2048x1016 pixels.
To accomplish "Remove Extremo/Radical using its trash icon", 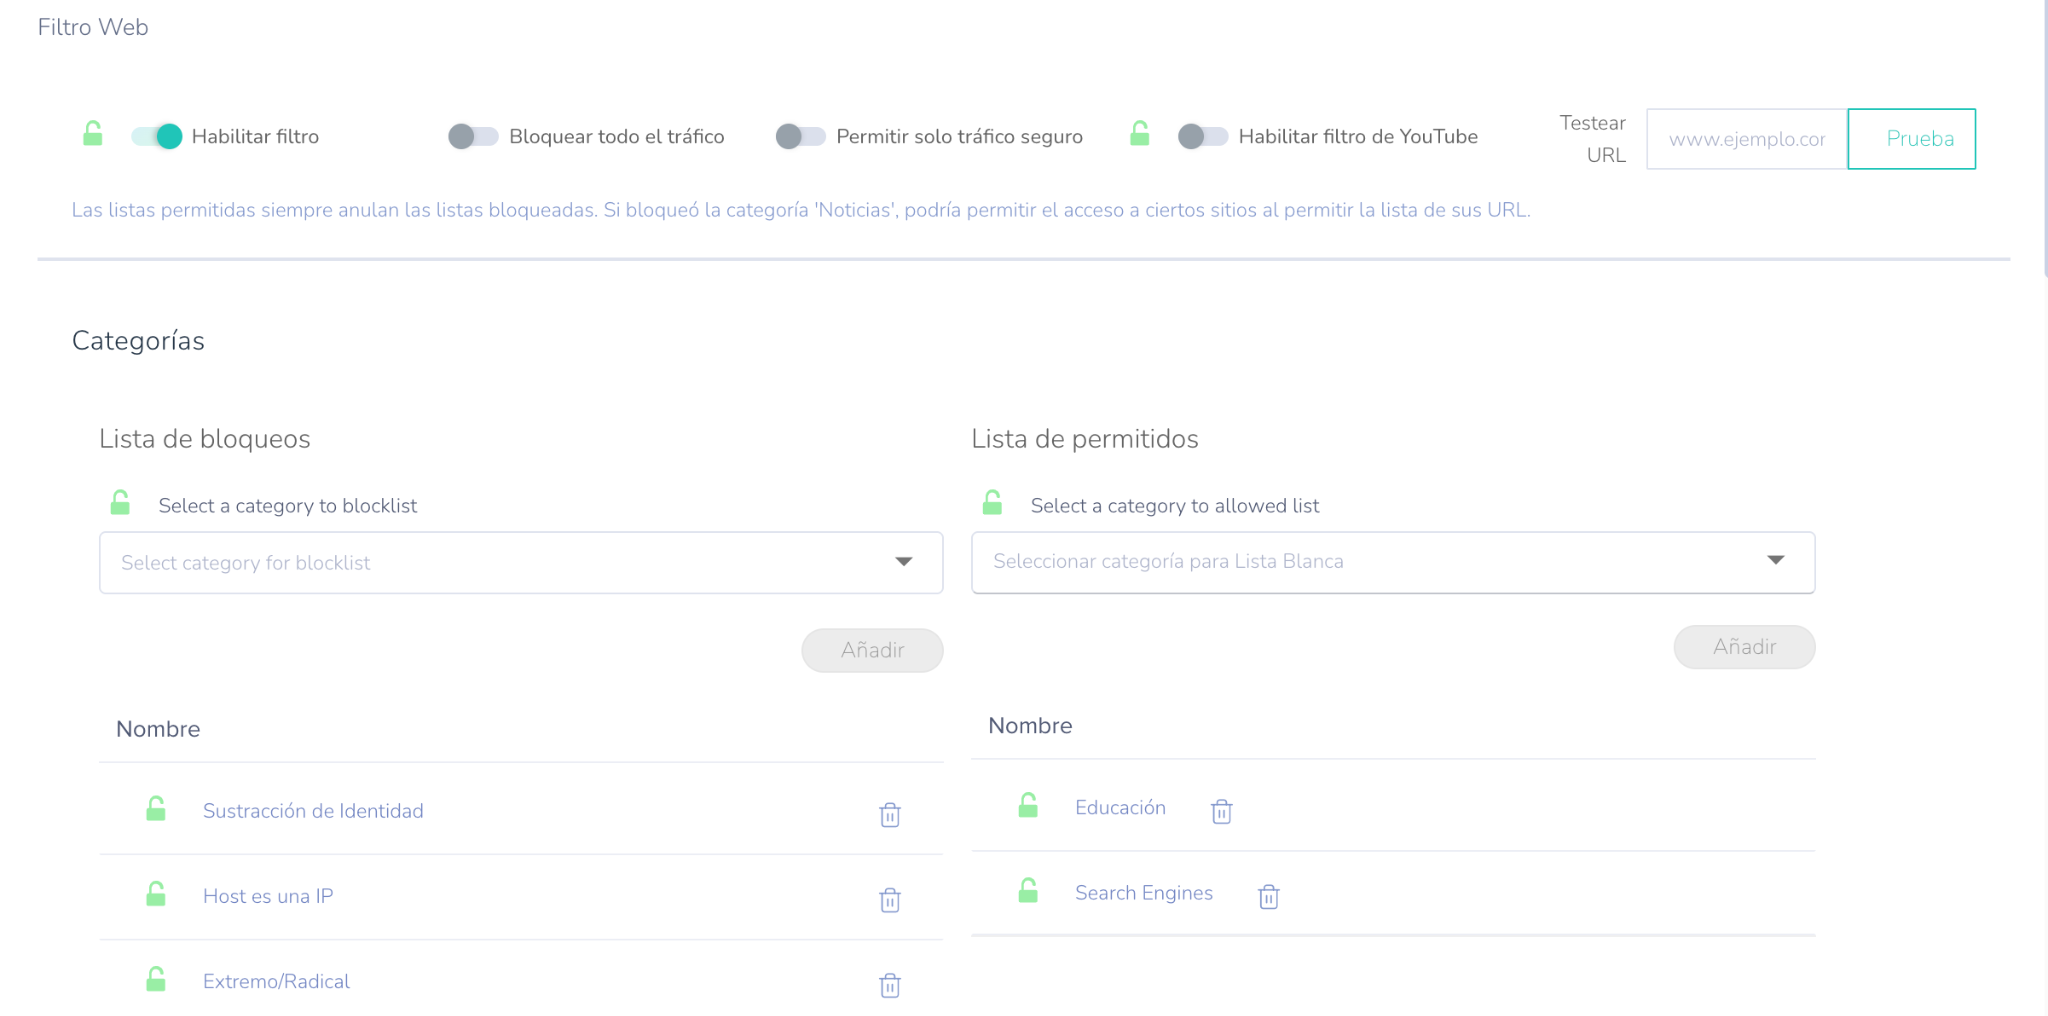I will coord(889,985).
